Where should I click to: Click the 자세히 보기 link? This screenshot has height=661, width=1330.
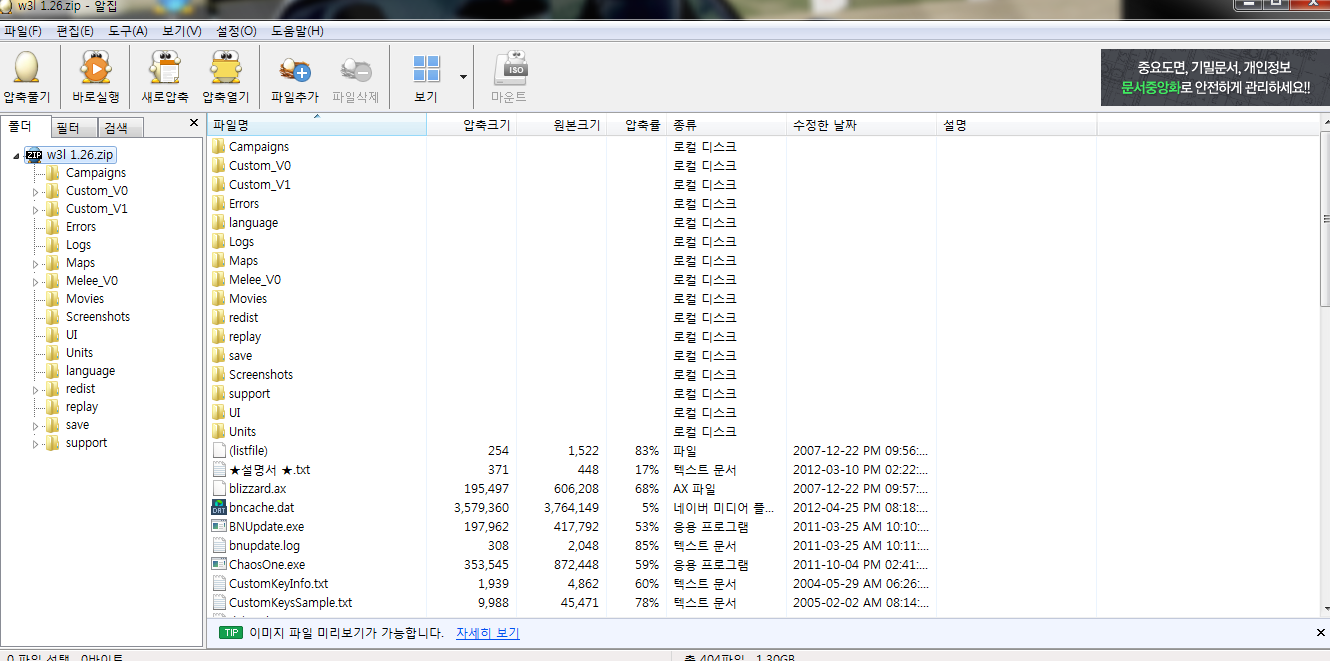[x=487, y=633]
